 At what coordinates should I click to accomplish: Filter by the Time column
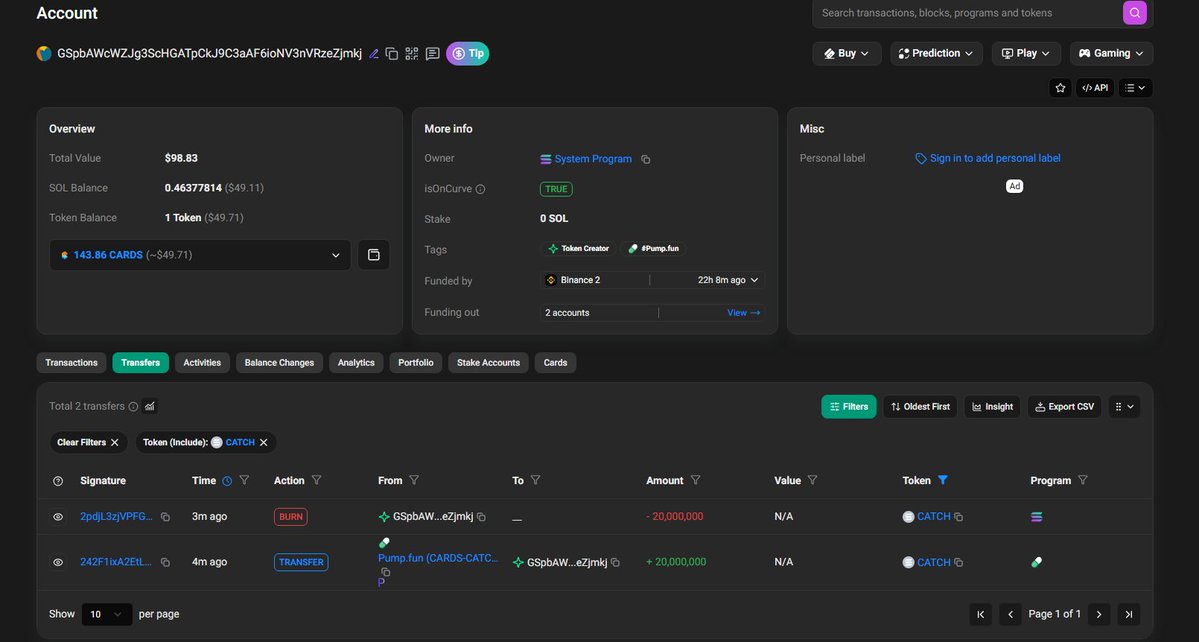coord(245,480)
